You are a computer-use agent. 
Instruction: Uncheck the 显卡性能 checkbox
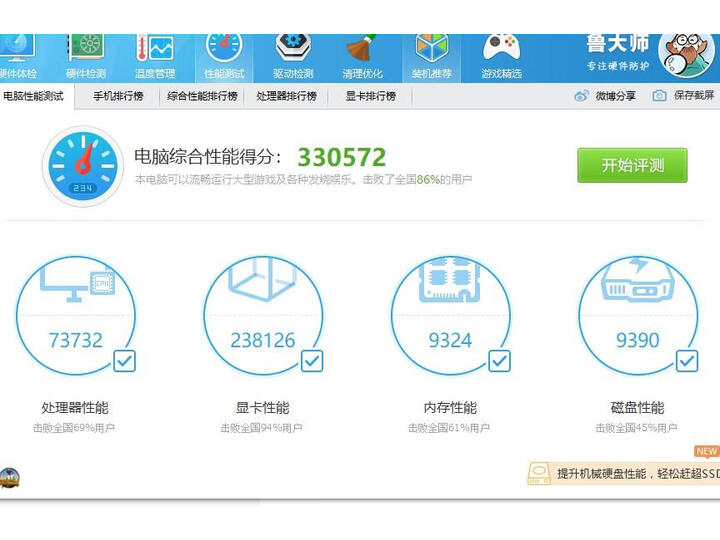pos(312,360)
